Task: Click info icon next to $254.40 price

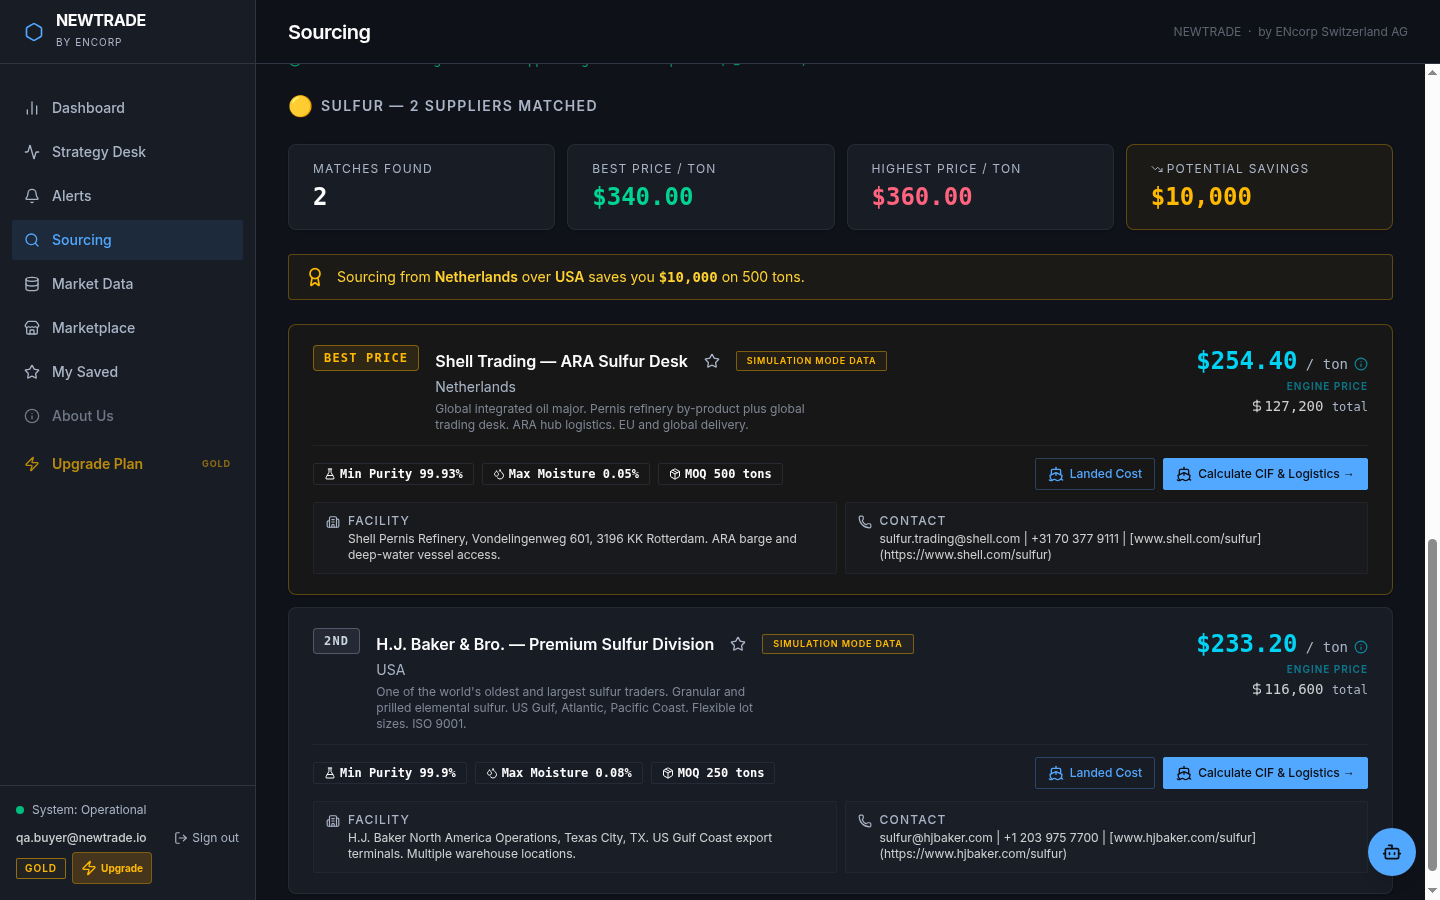Action: tap(1361, 364)
